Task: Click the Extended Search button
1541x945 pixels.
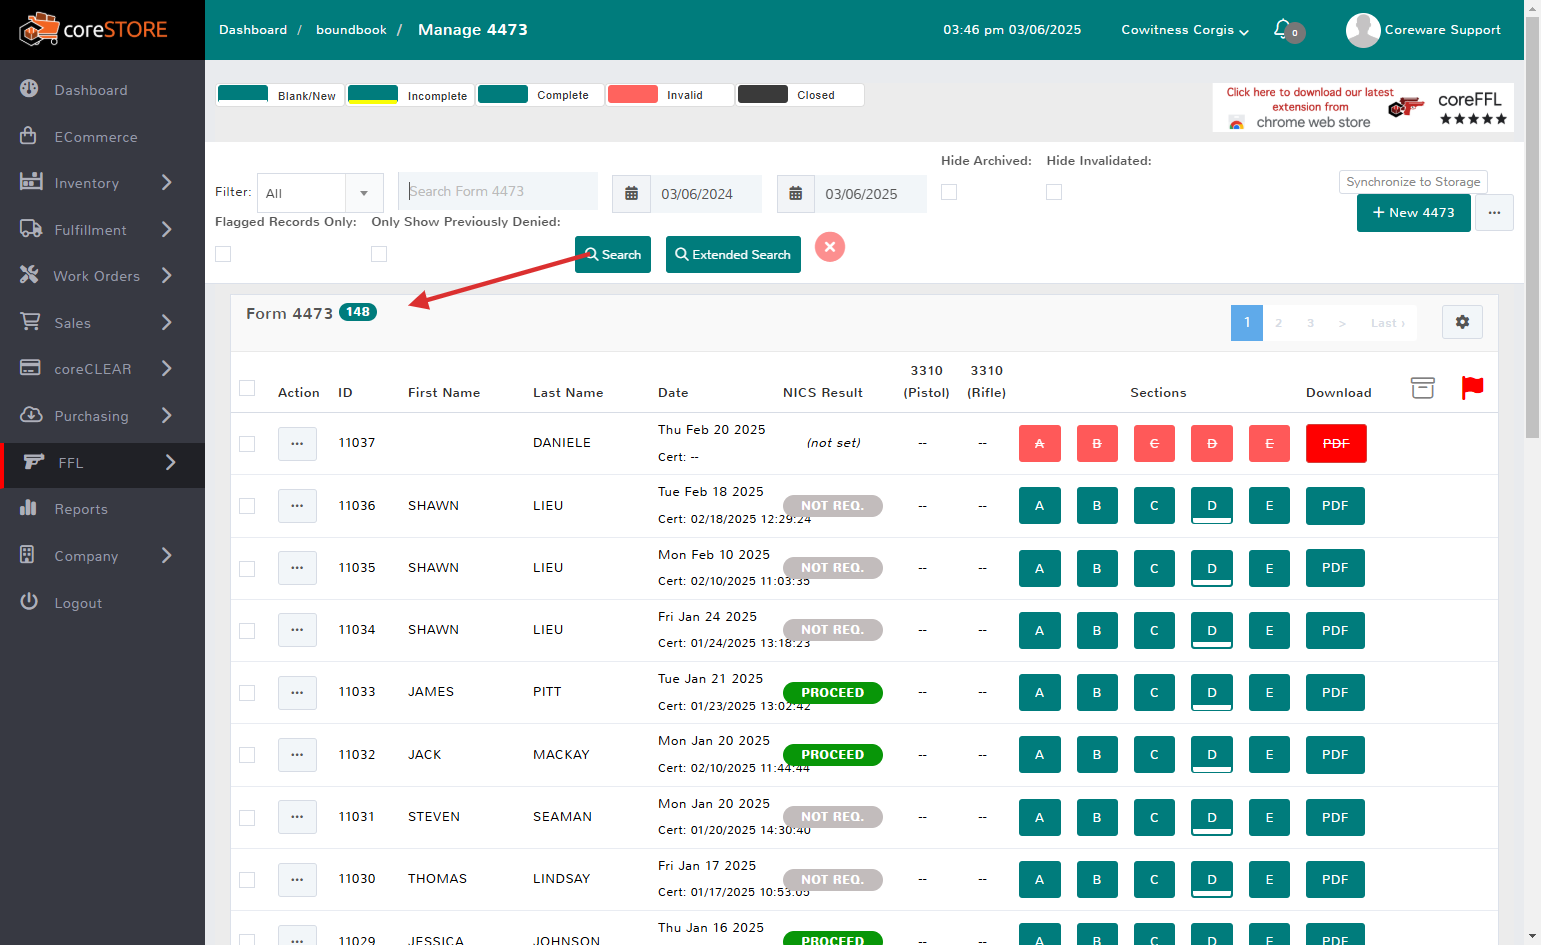Action: (x=733, y=255)
